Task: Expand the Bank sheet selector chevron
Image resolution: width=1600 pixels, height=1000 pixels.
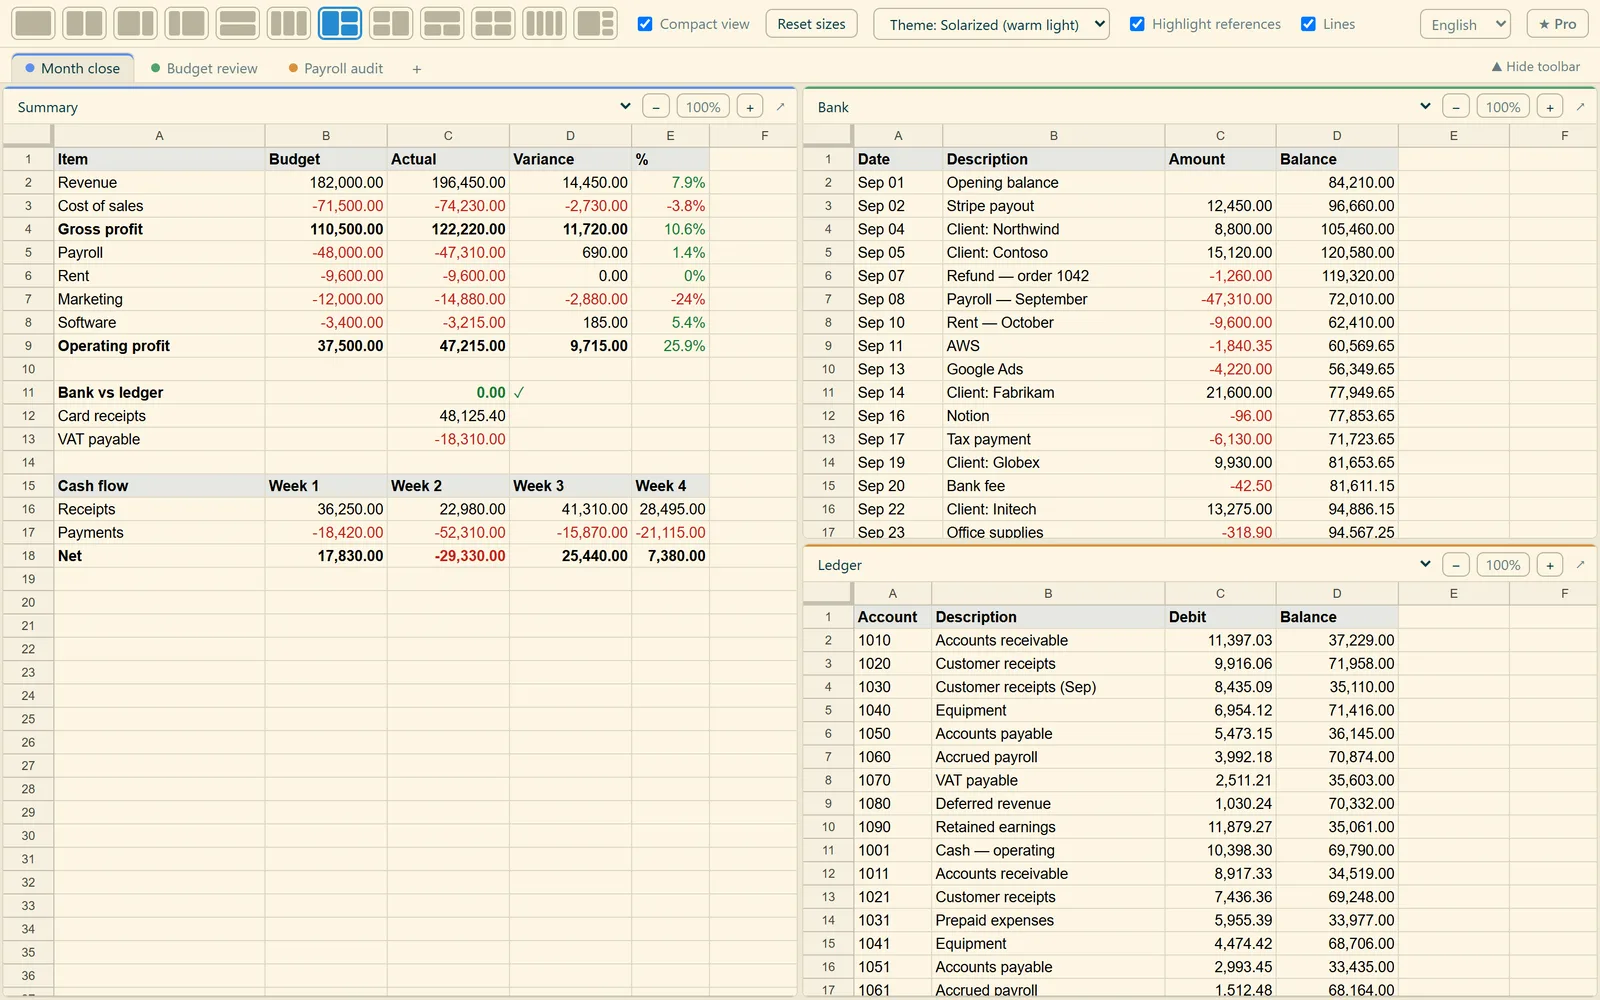Action: point(1425,106)
